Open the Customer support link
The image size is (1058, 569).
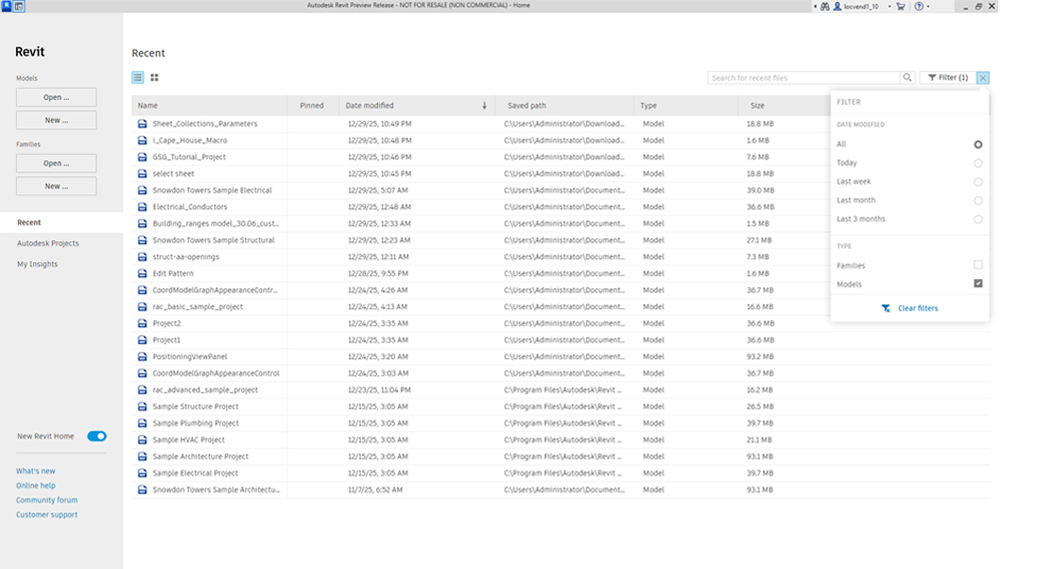[x=47, y=515]
